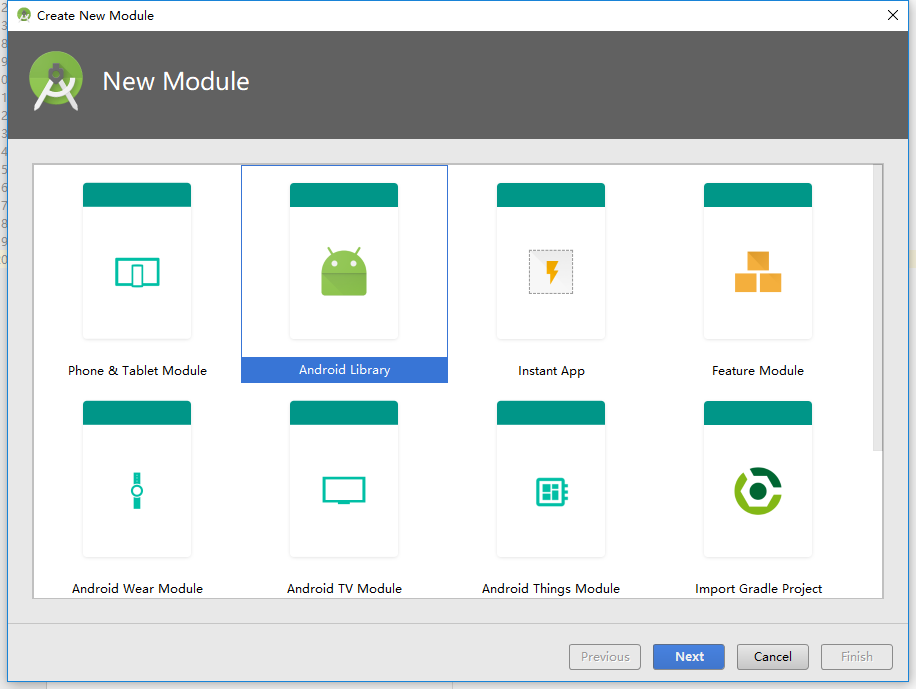
Task: Click the "Feature Module" label
Action: [x=758, y=371]
